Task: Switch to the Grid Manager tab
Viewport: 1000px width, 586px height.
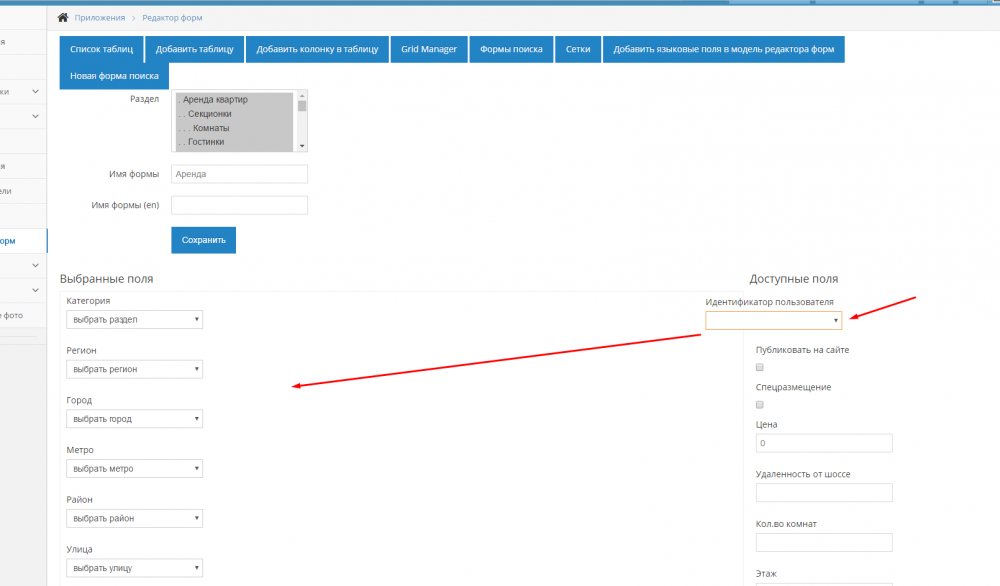Action: [x=429, y=49]
